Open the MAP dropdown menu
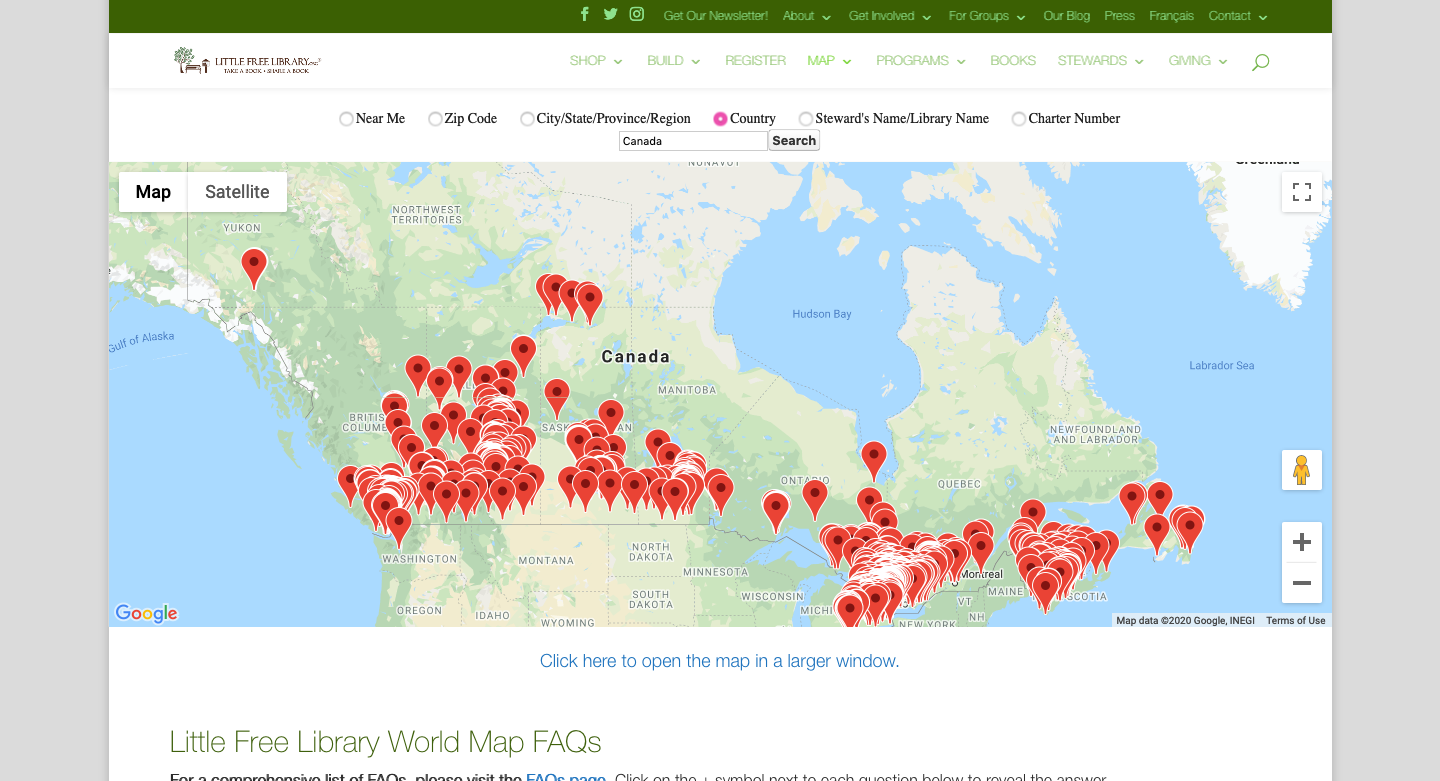 [829, 61]
